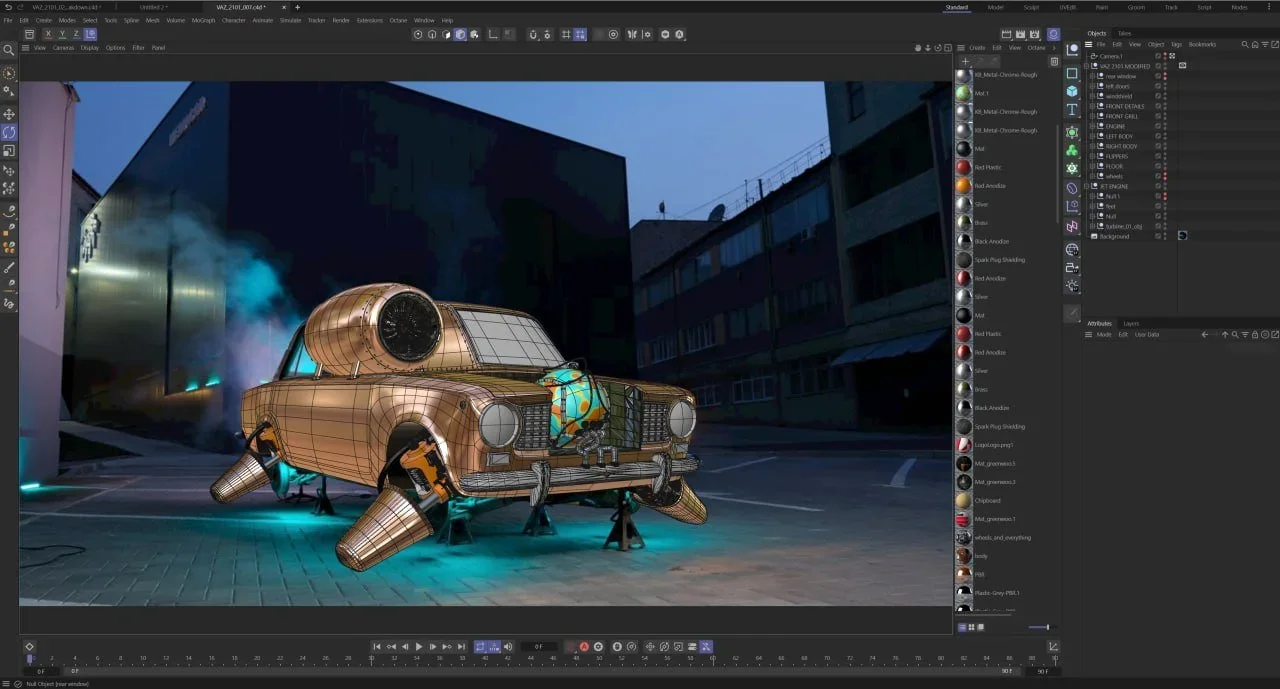1280x689 pixels.
Task: Create new material with plus icon
Action: tap(965, 61)
